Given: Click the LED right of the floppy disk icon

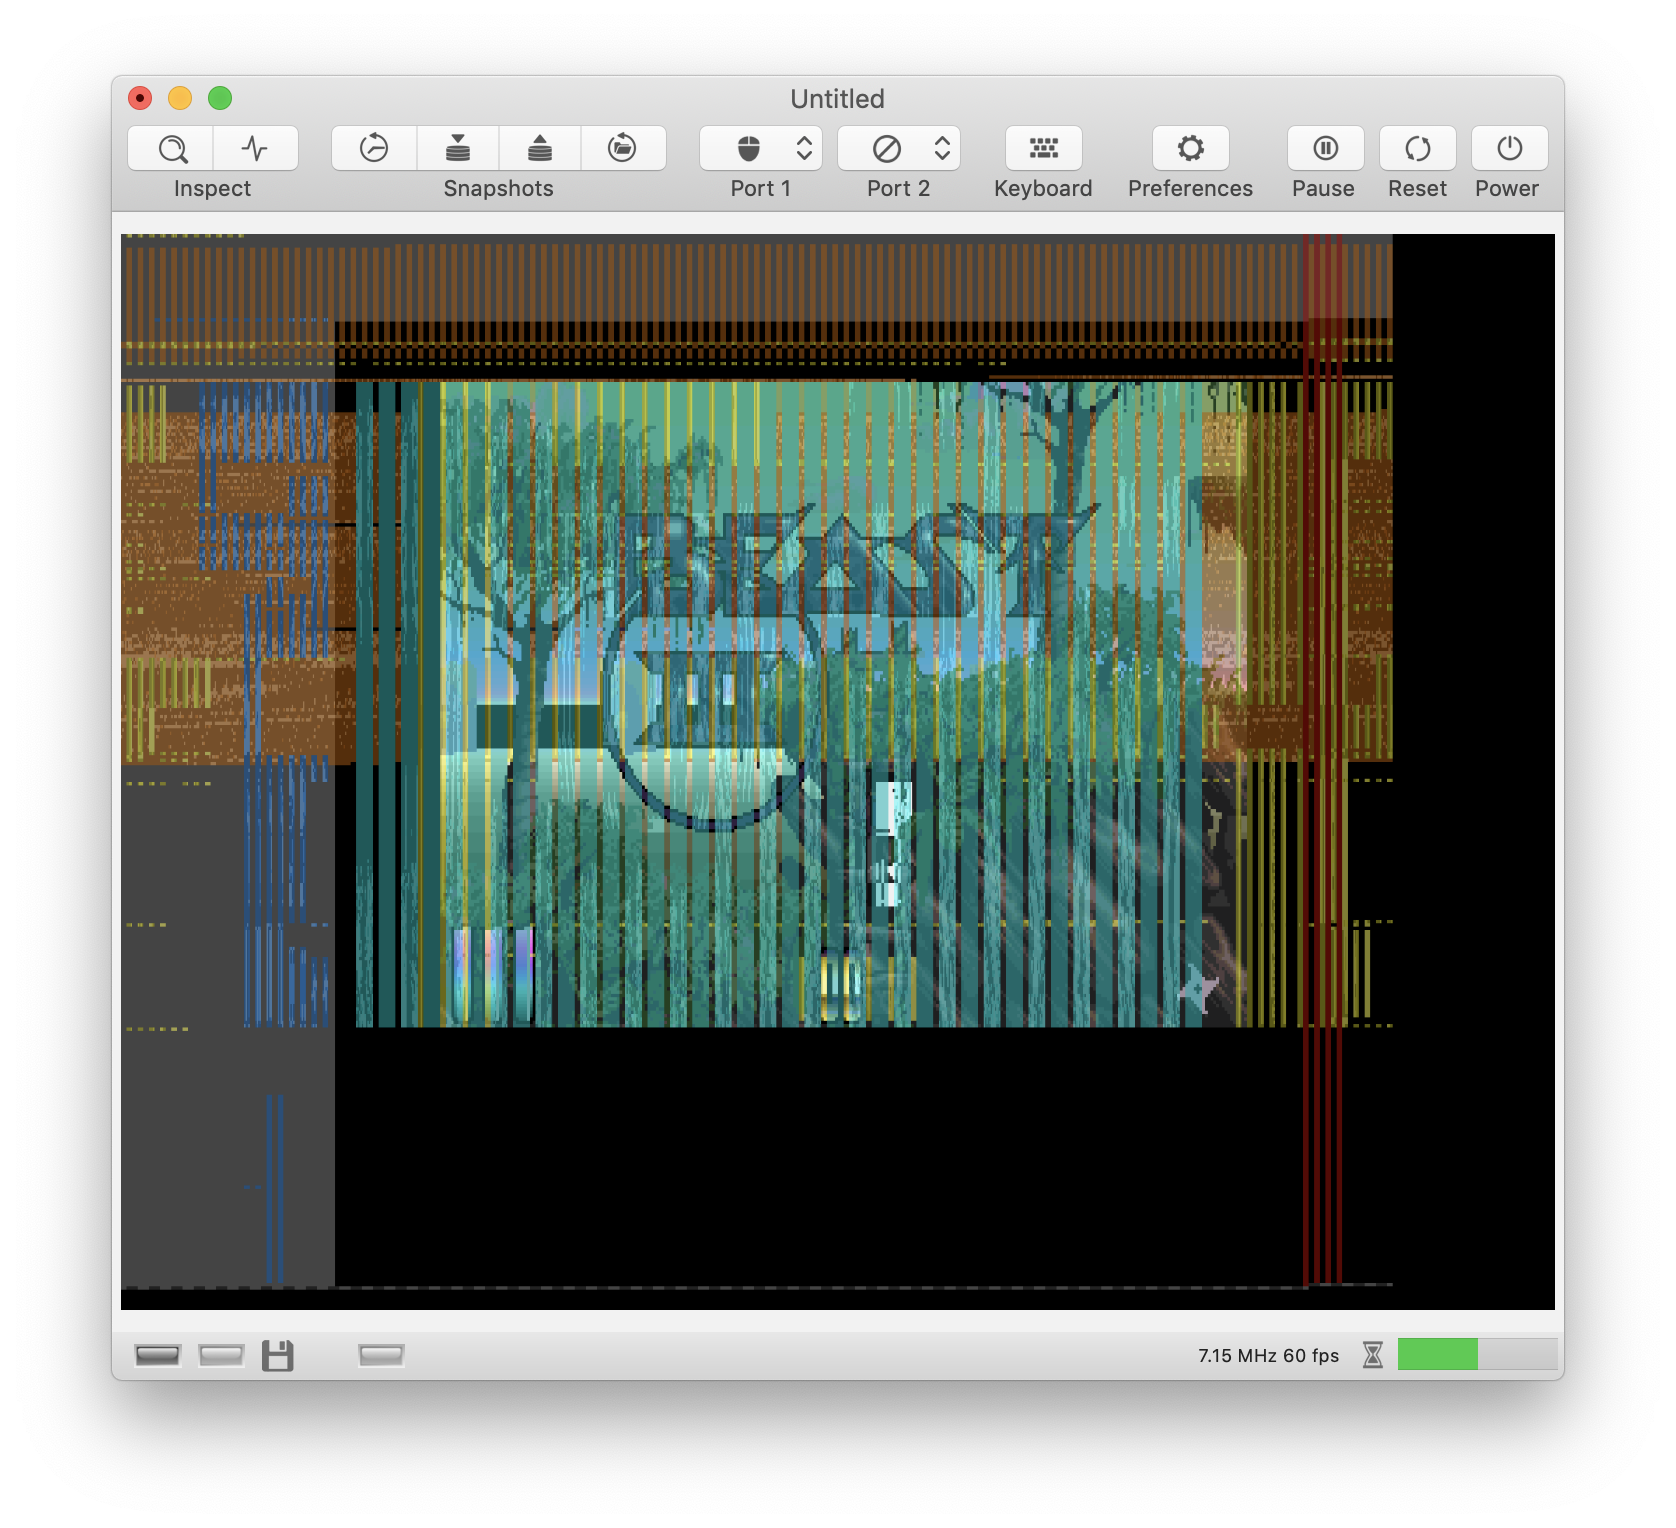Looking at the screenshot, I should click(x=381, y=1355).
